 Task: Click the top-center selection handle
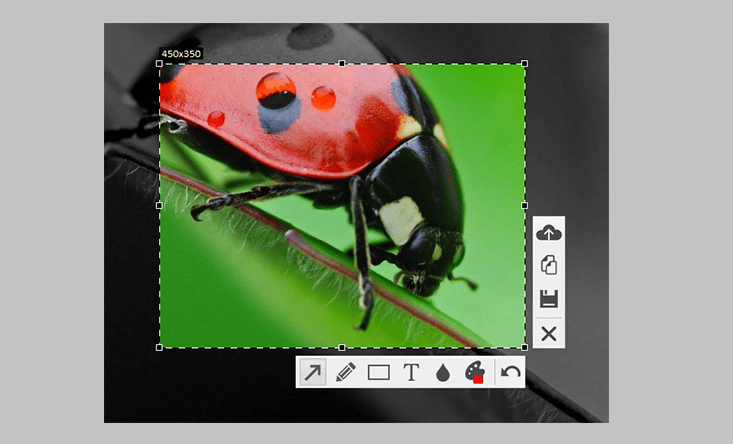342,64
